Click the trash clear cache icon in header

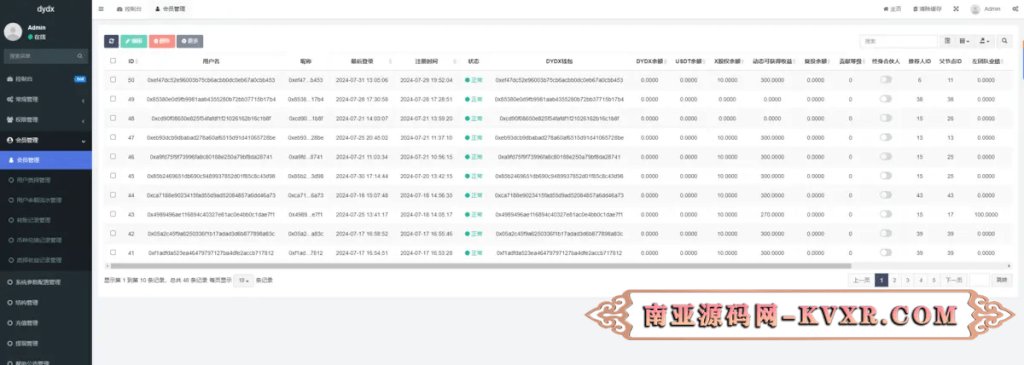pos(915,9)
